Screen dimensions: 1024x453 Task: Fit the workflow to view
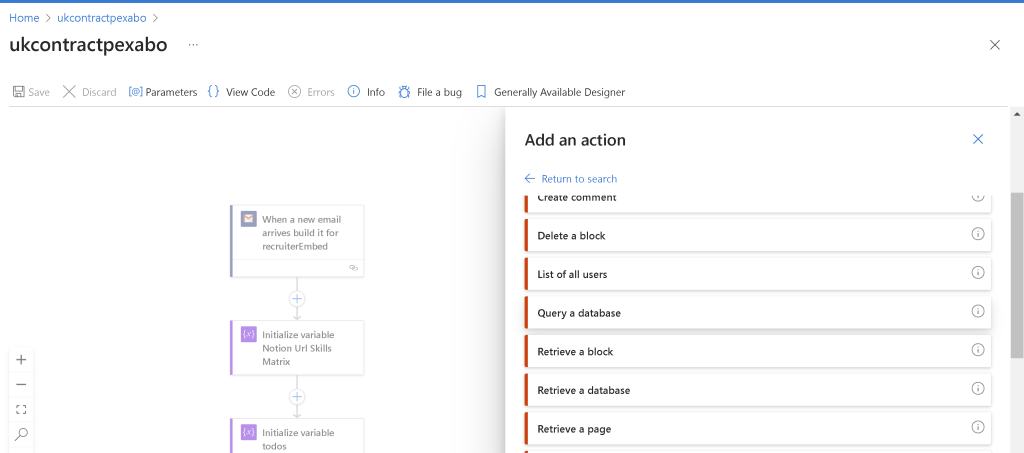point(21,409)
